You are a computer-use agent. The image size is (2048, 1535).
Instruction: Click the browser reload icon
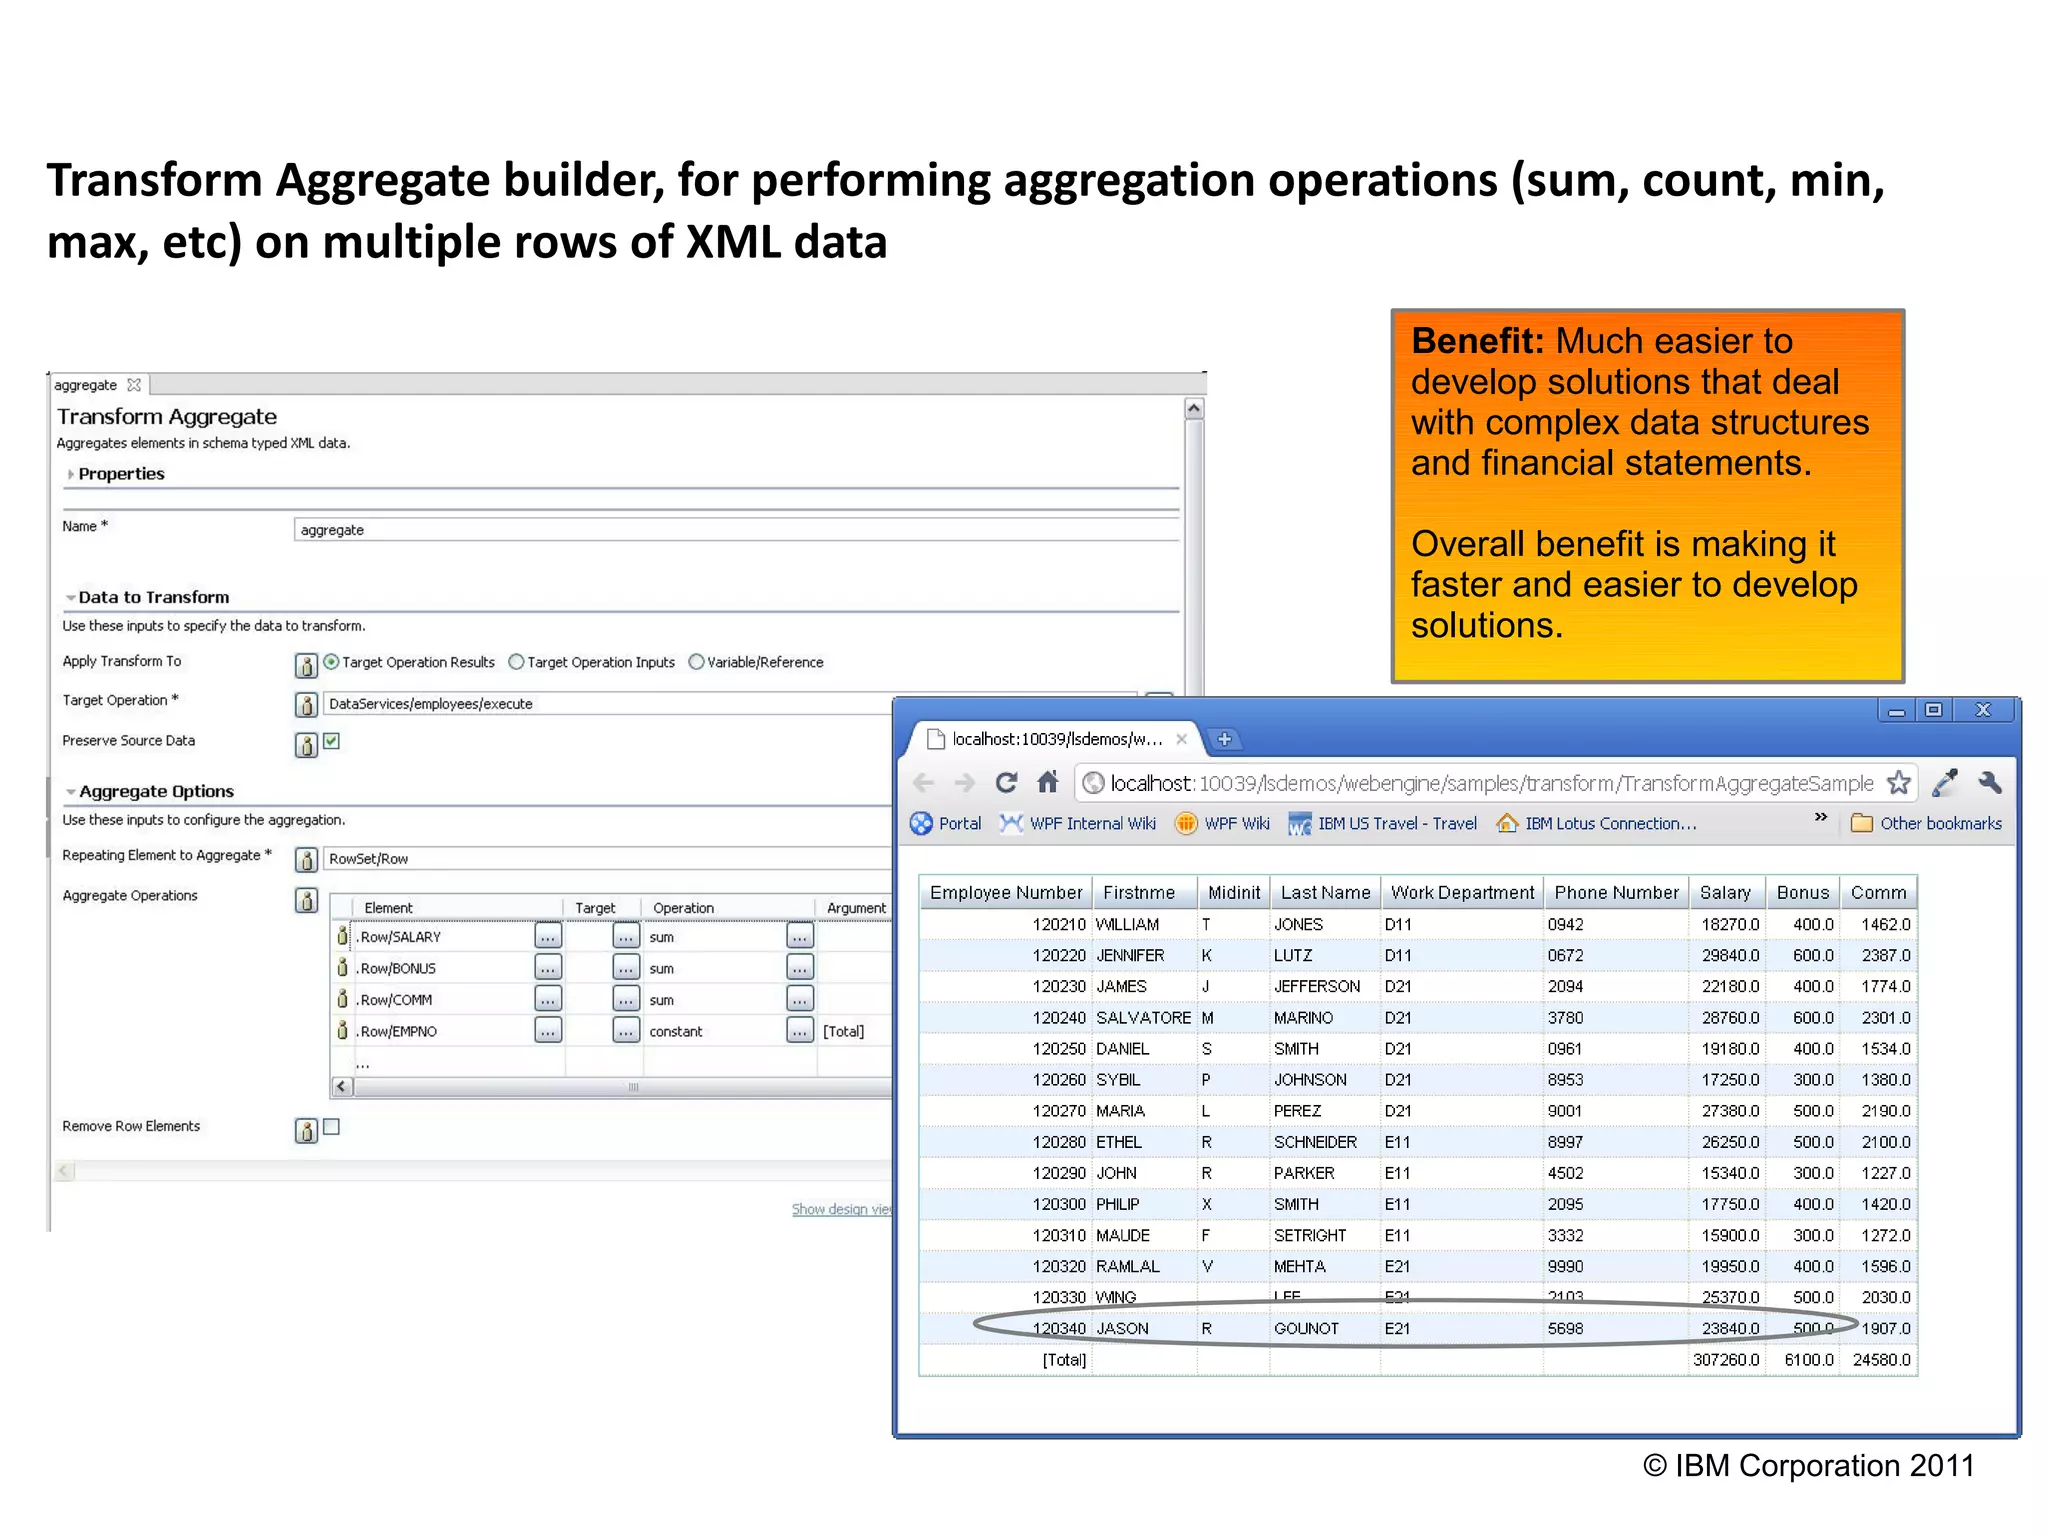[1006, 782]
